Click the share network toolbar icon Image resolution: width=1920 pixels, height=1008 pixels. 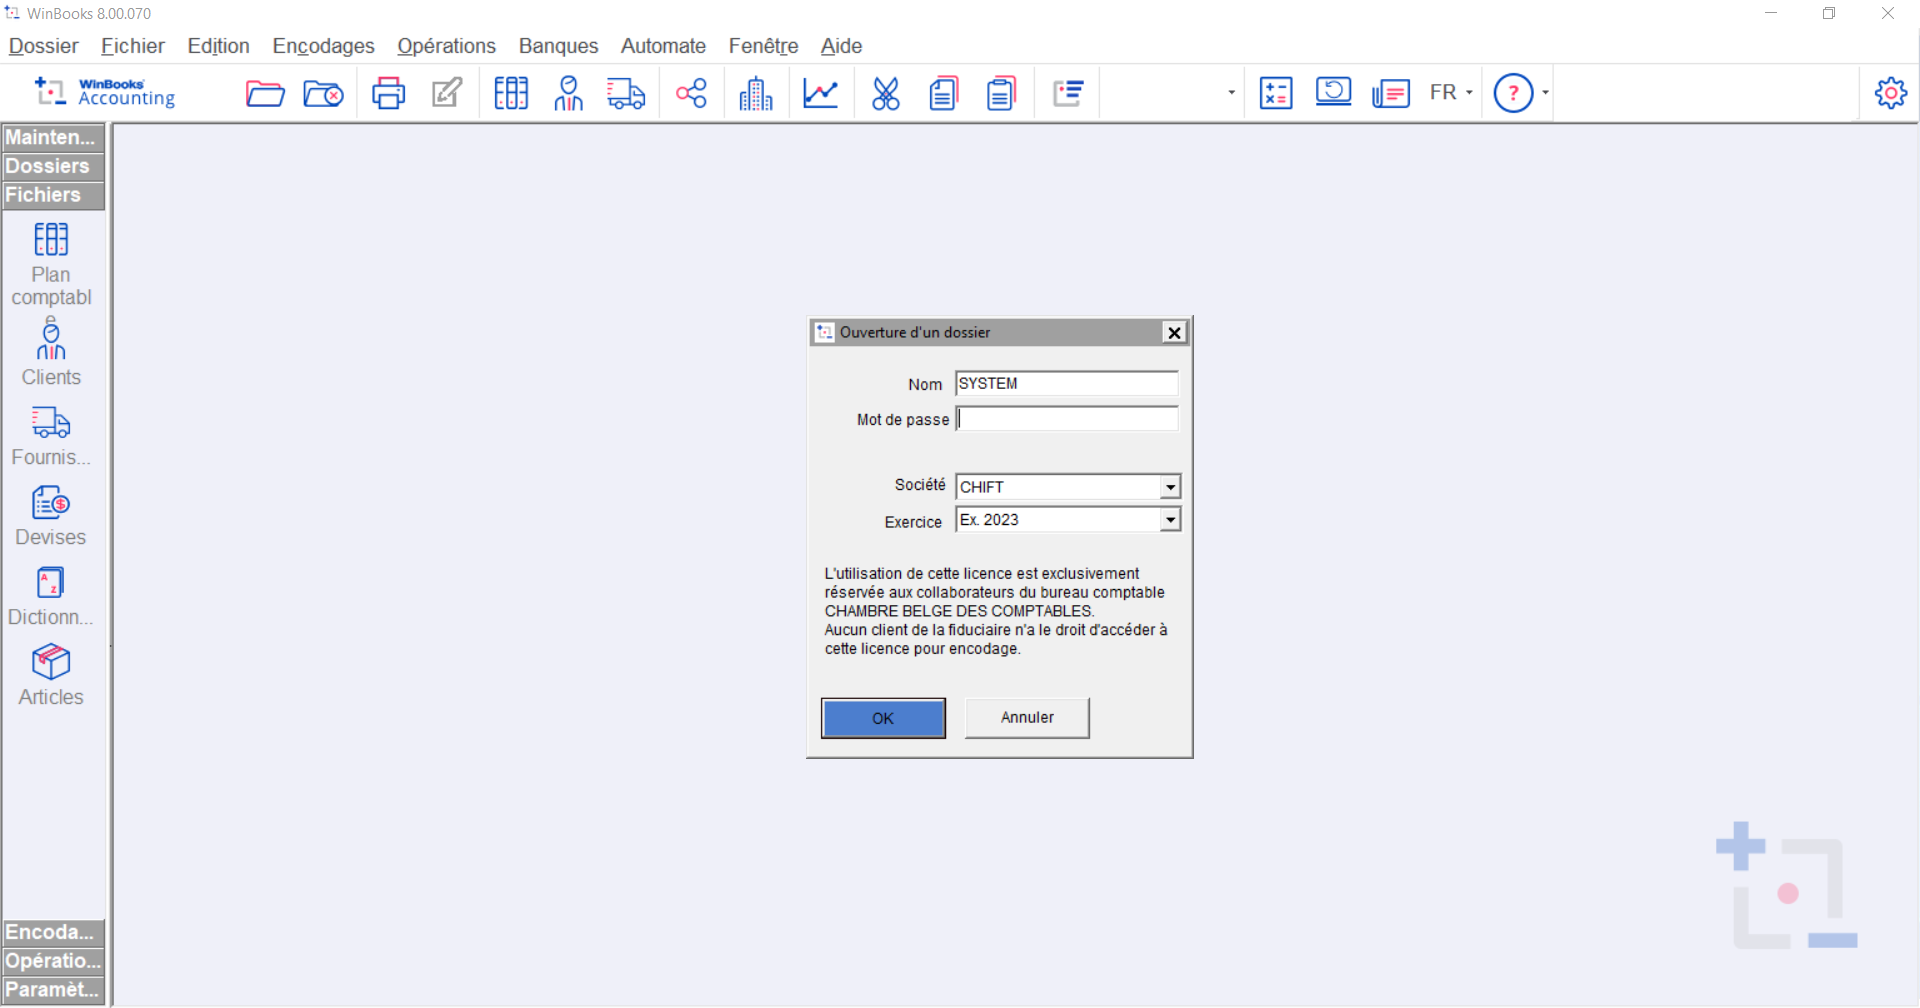[x=691, y=92]
